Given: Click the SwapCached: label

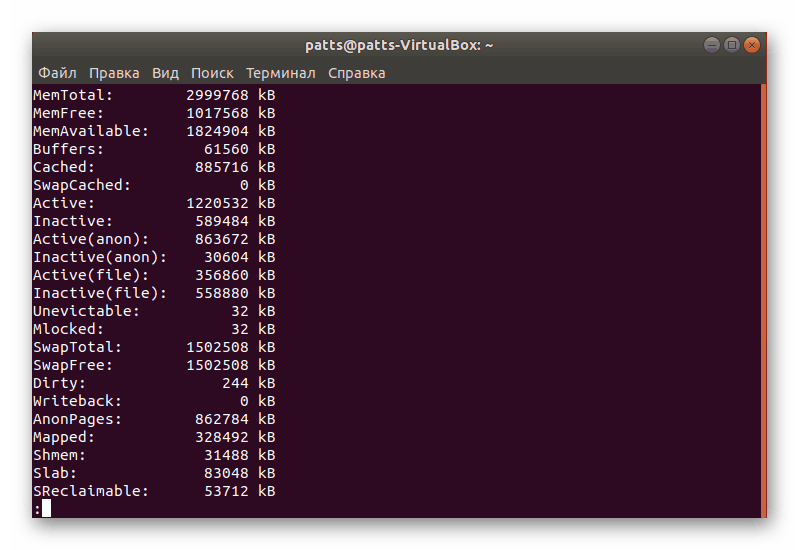Looking at the screenshot, I should pos(82,185).
